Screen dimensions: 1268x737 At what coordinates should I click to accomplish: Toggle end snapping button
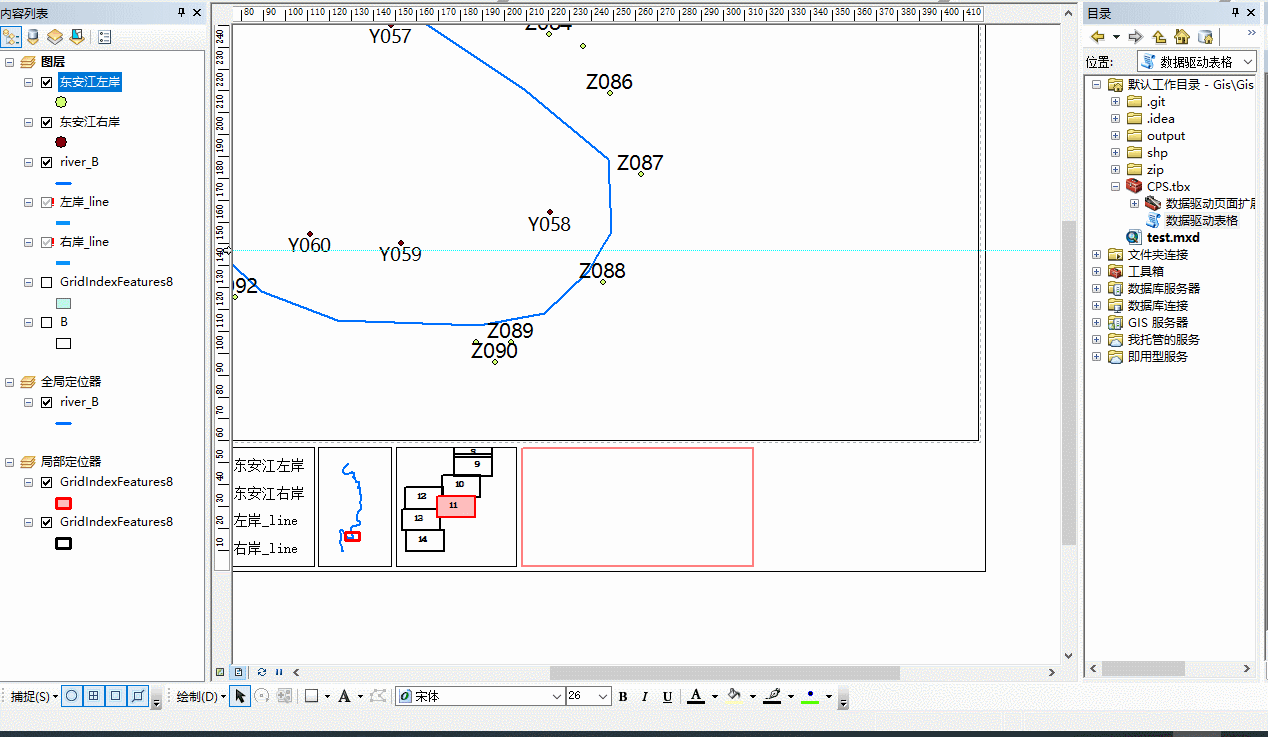[94, 696]
